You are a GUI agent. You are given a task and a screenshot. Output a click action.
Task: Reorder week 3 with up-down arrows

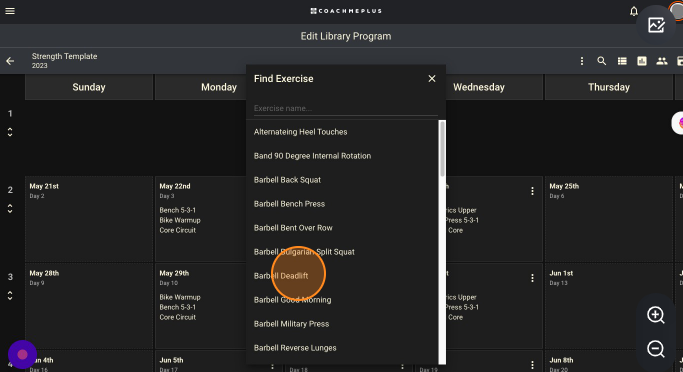tap(10, 295)
